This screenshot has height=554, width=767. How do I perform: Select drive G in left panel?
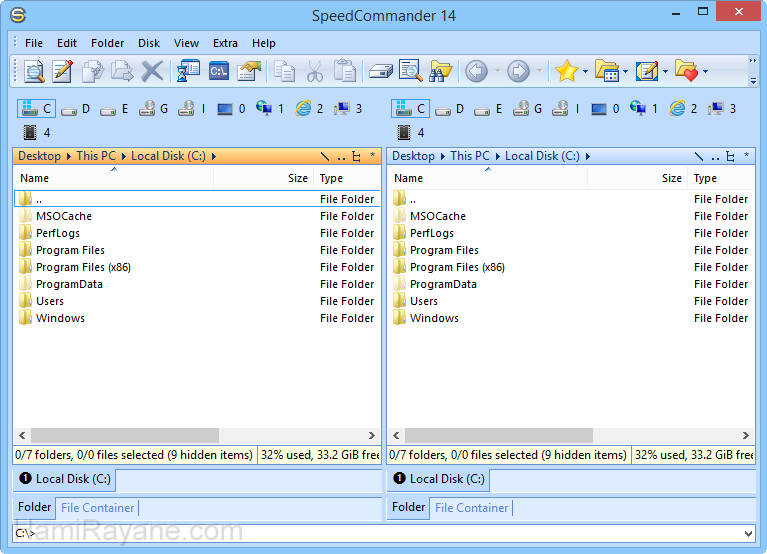pos(154,109)
